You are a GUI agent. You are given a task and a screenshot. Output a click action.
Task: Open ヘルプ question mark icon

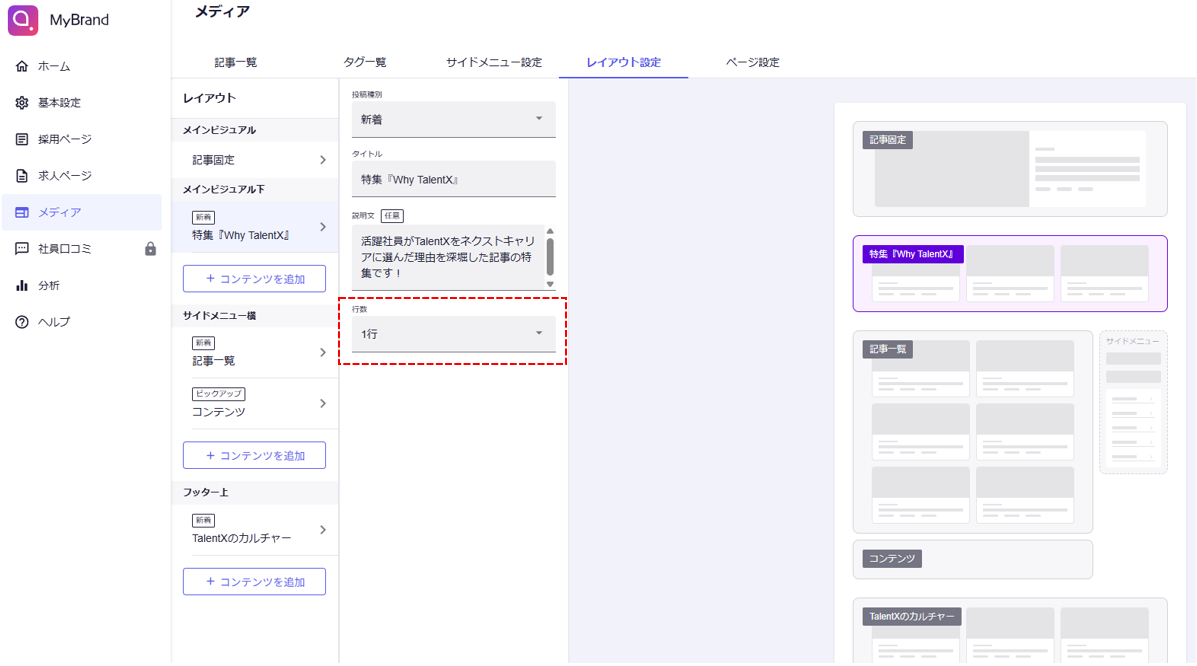(x=22, y=322)
